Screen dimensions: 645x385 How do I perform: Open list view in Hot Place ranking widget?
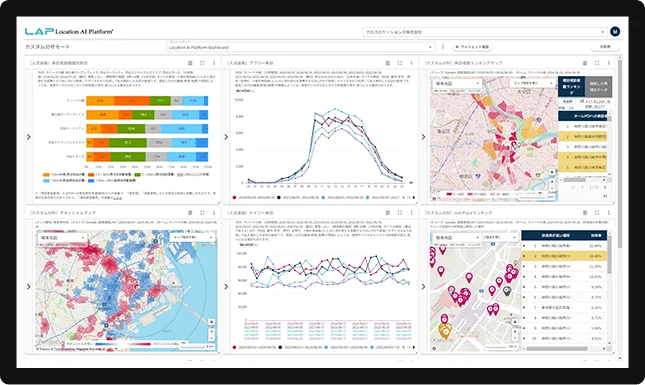pyautogui.click(x=585, y=213)
